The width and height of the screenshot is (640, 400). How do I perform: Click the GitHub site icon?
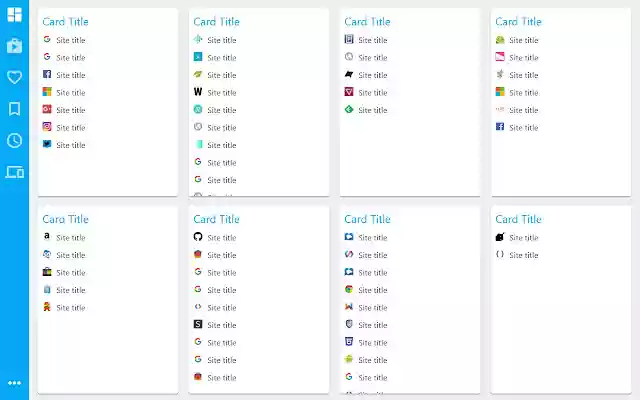coord(198,237)
